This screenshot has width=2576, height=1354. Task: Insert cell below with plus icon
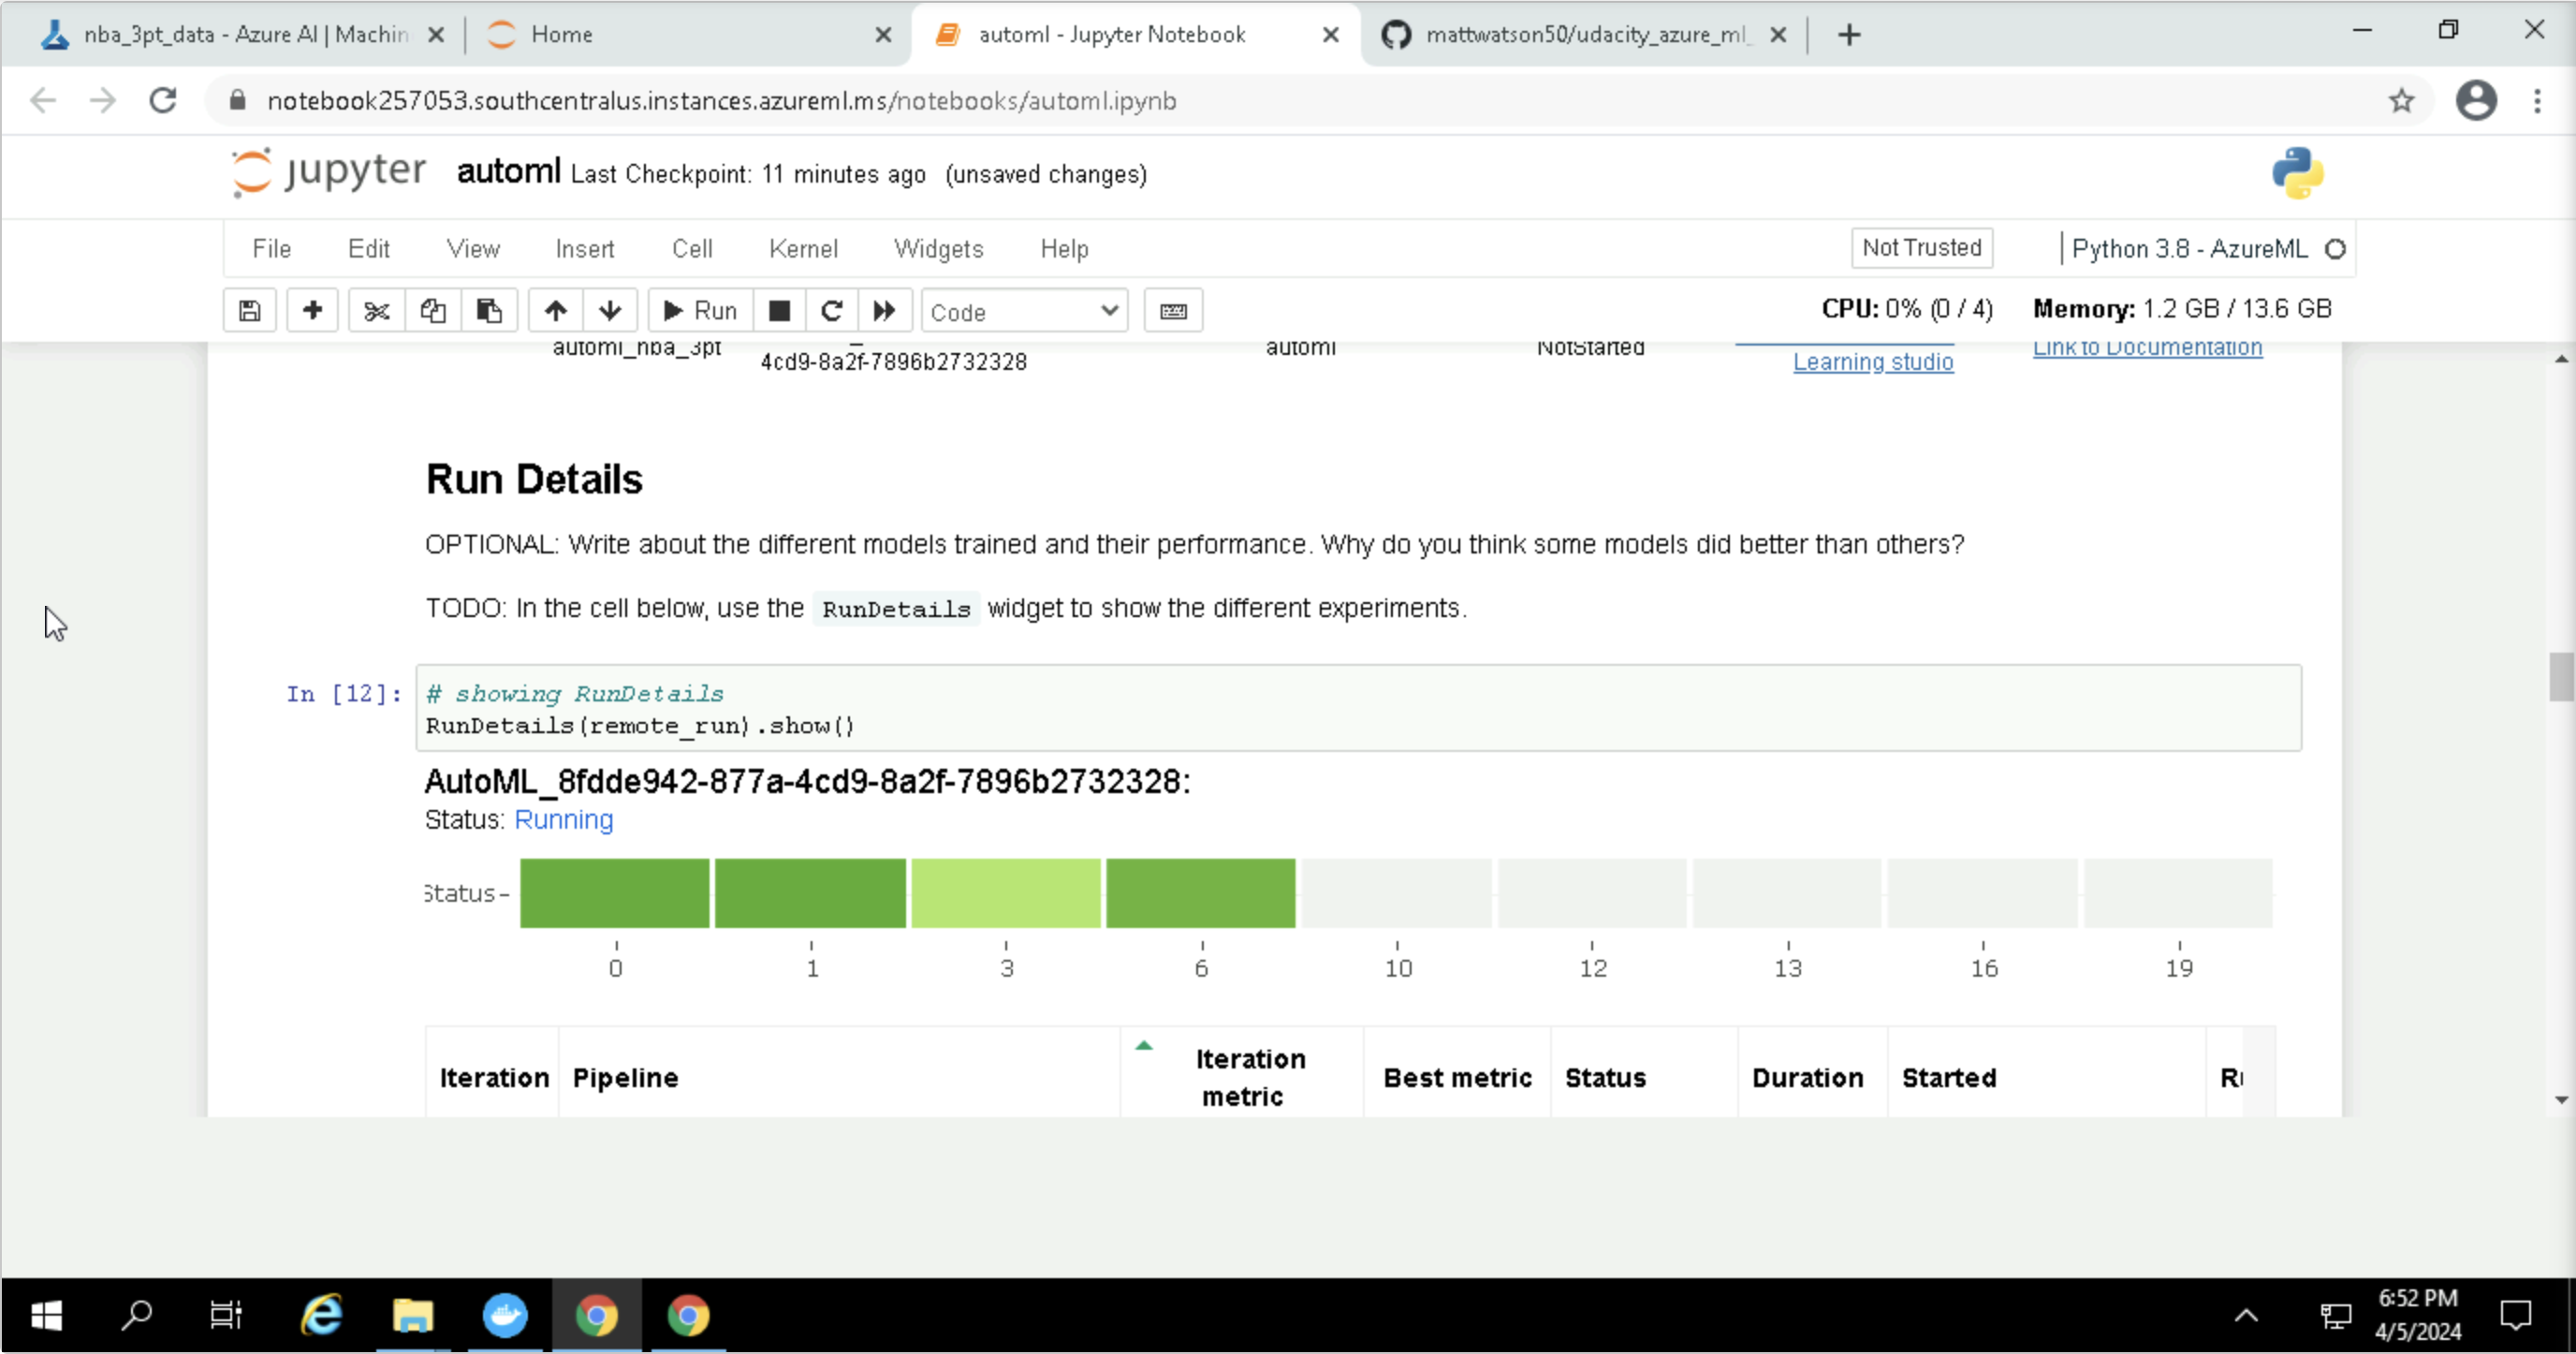(x=312, y=311)
